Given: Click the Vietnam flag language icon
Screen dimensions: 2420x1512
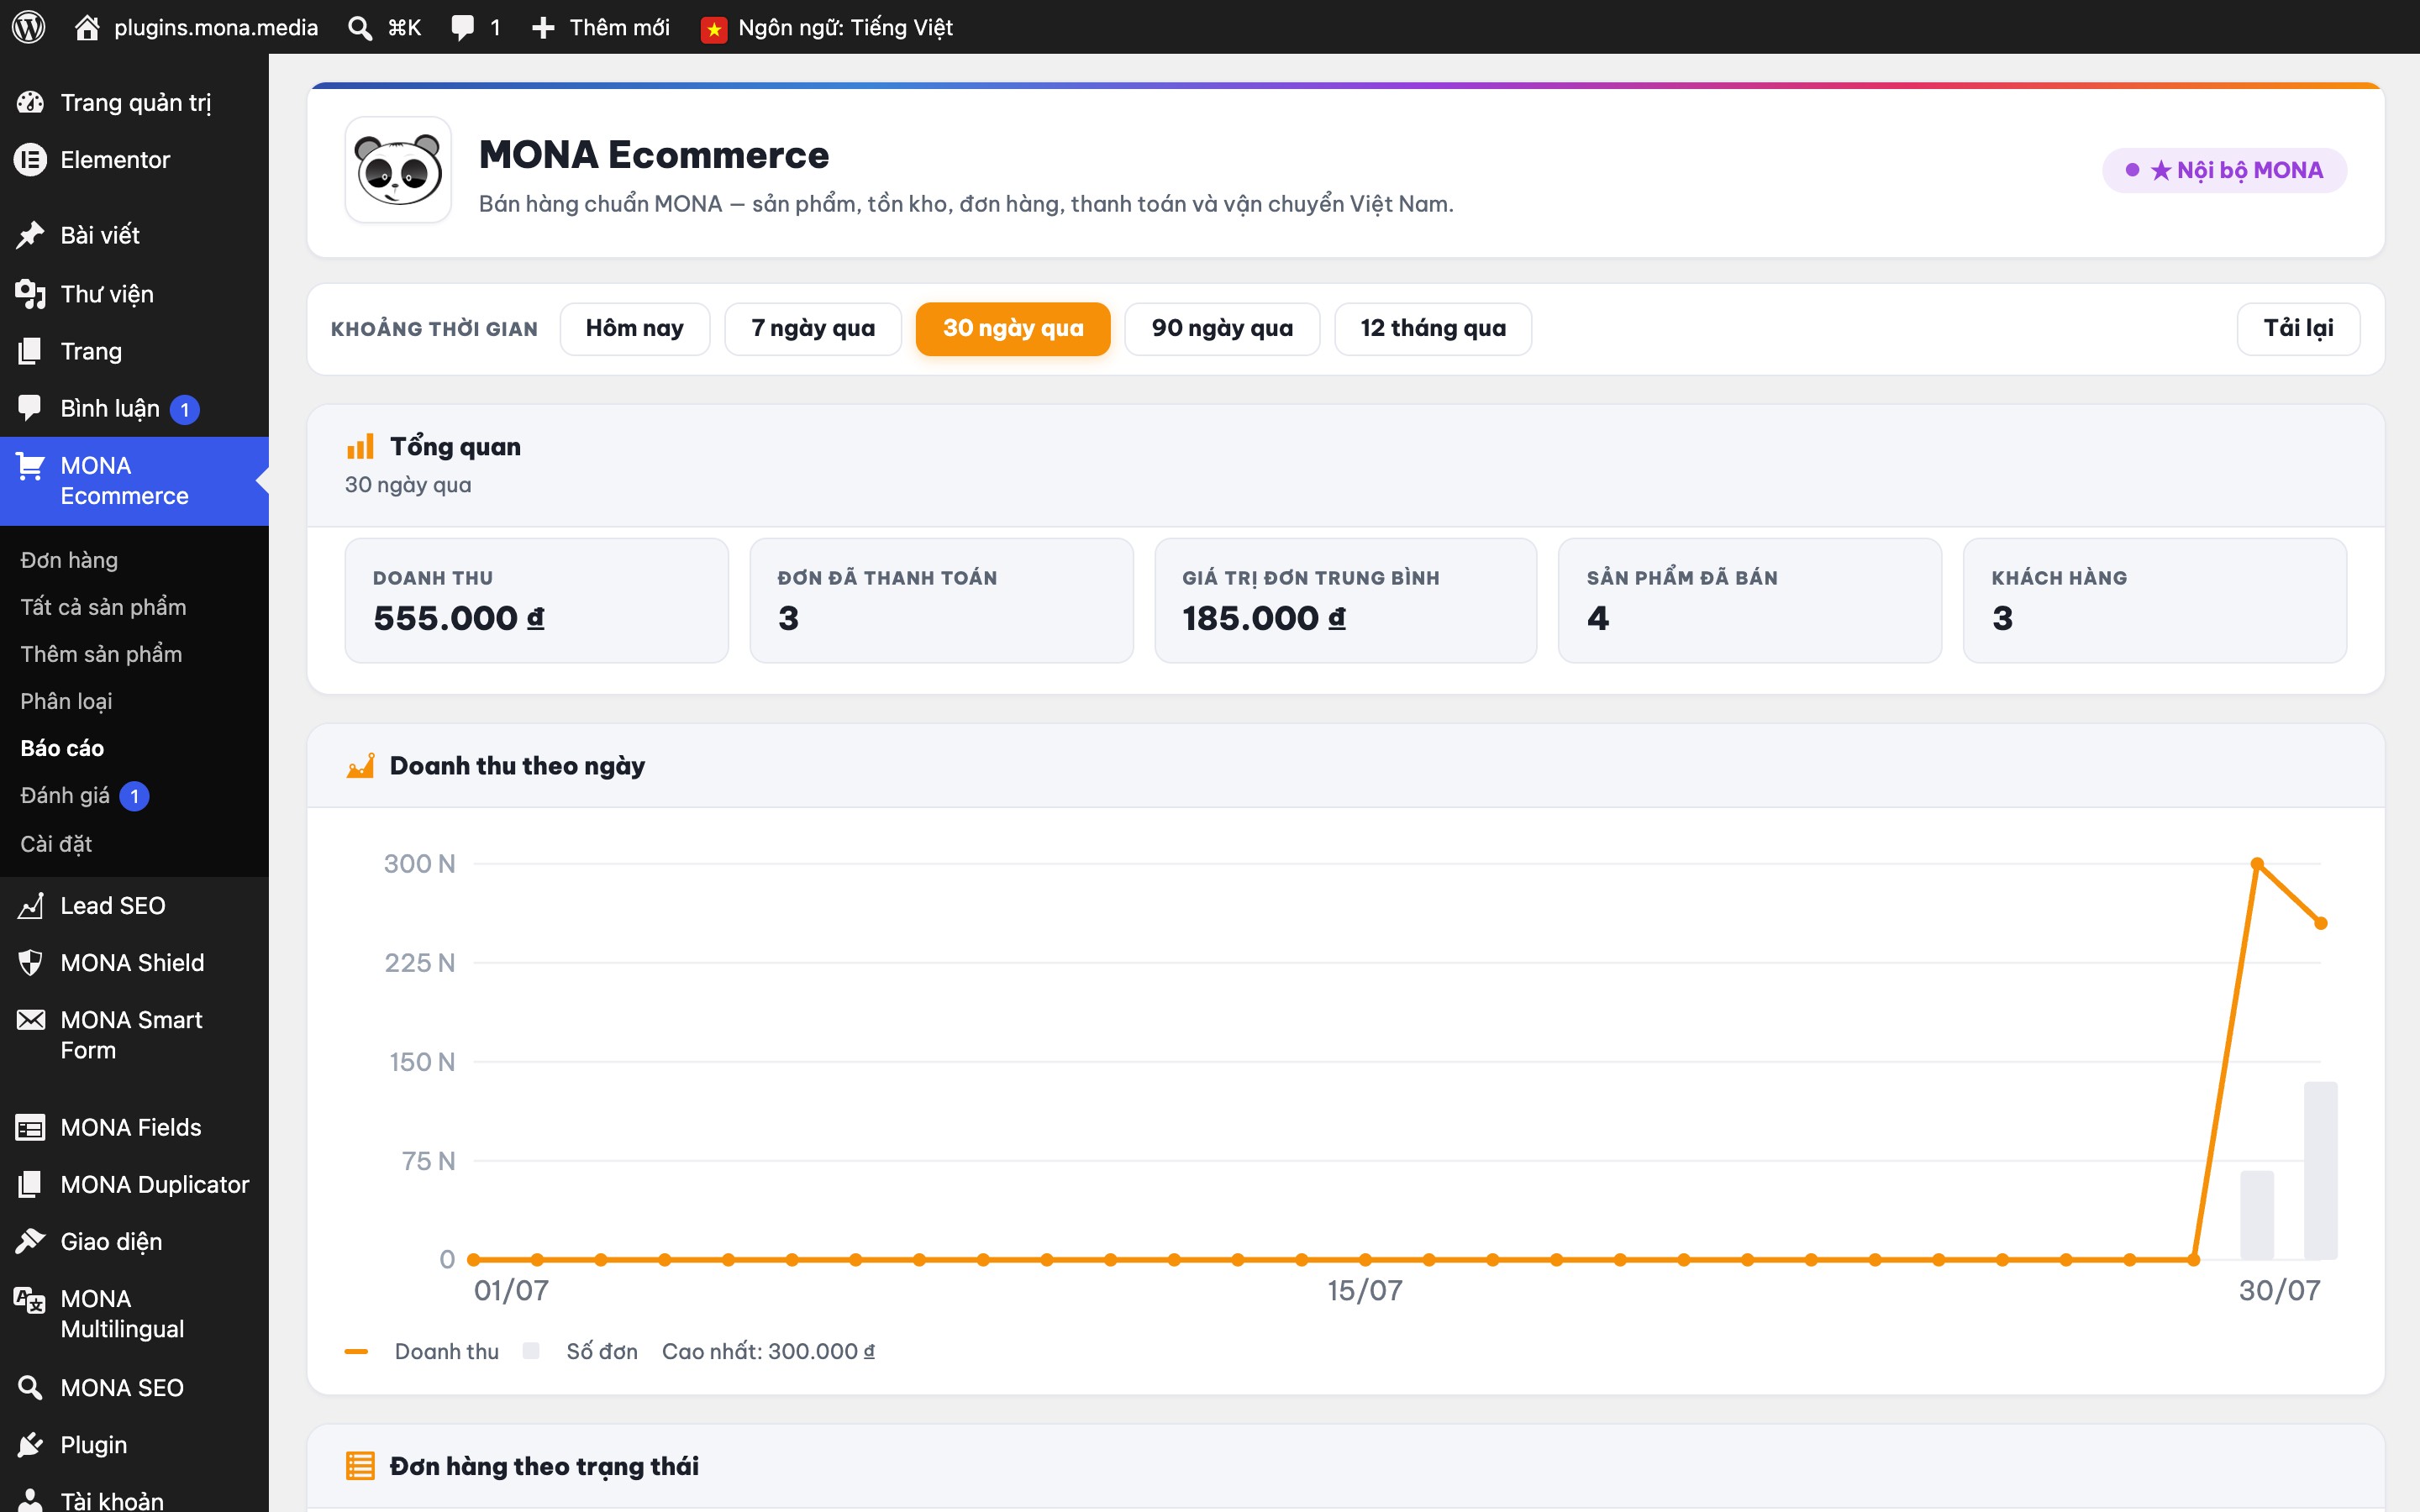Looking at the screenshot, I should coord(714,29).
